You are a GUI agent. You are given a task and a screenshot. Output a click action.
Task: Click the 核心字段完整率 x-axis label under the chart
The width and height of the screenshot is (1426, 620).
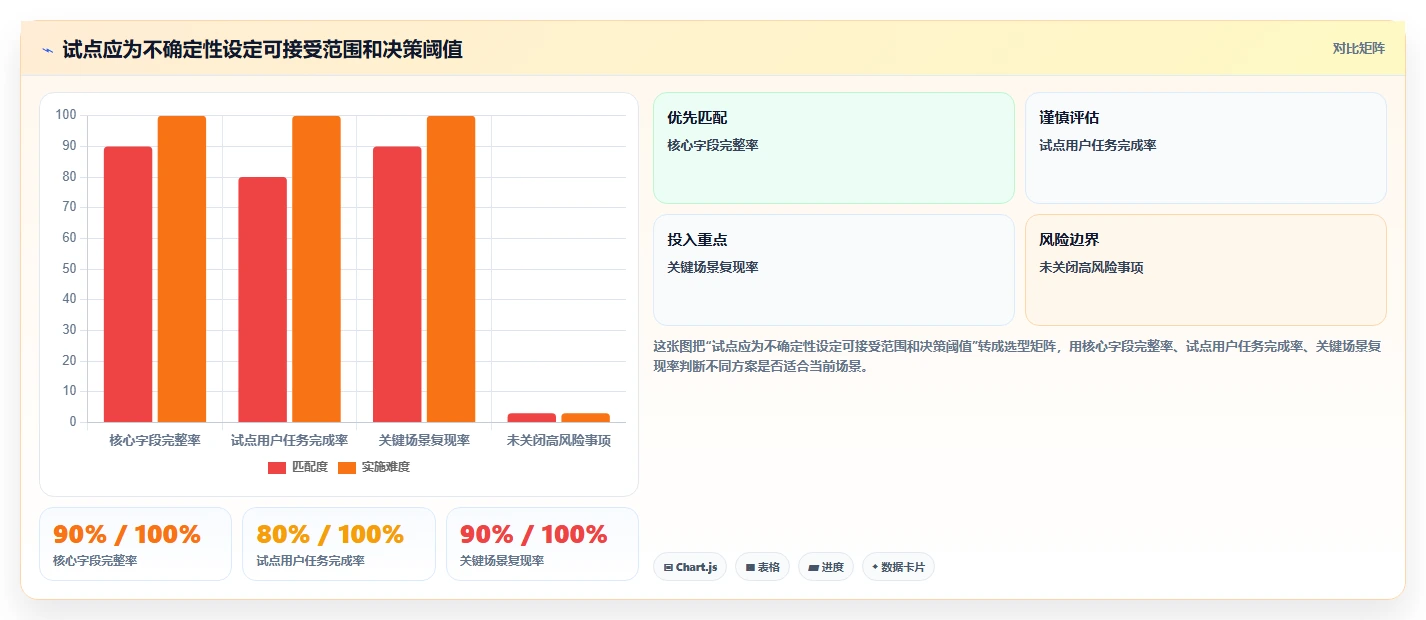pyautogui.click(x=155, y=440)
